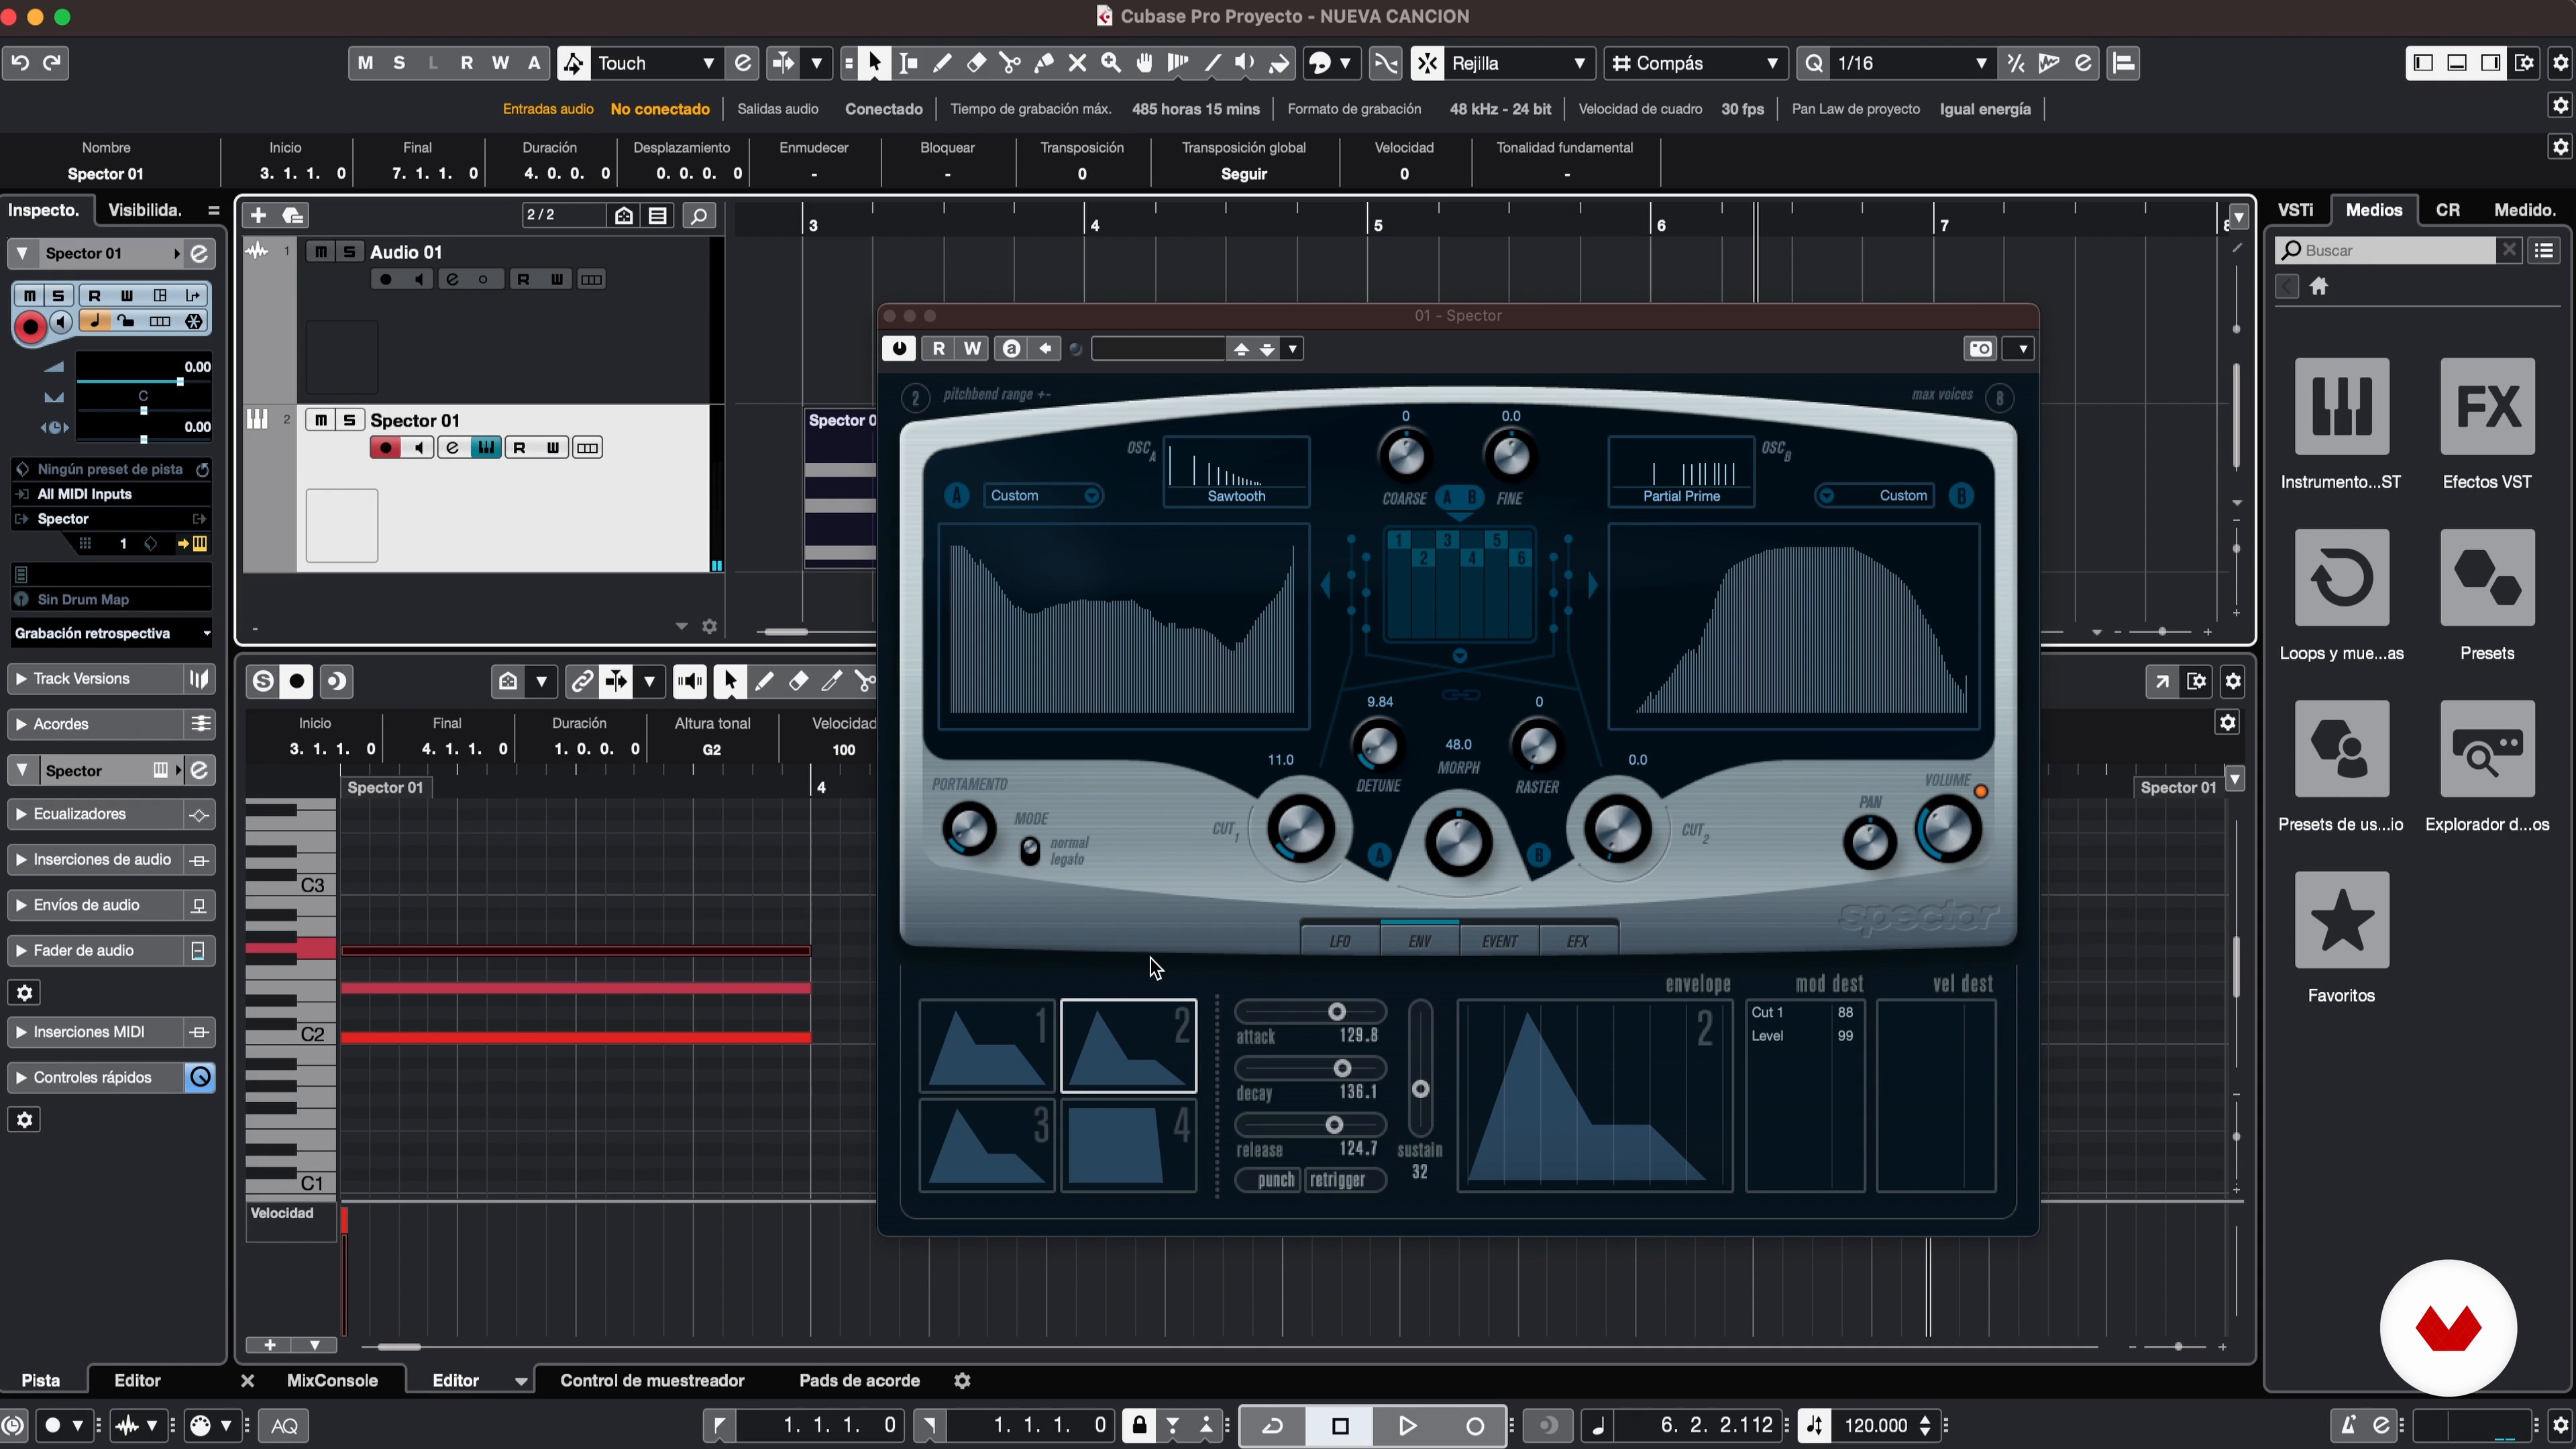Select the Range Selection tool
Image resolution: width=2576 pixels, height=1449 pixels.
(909, 63)
